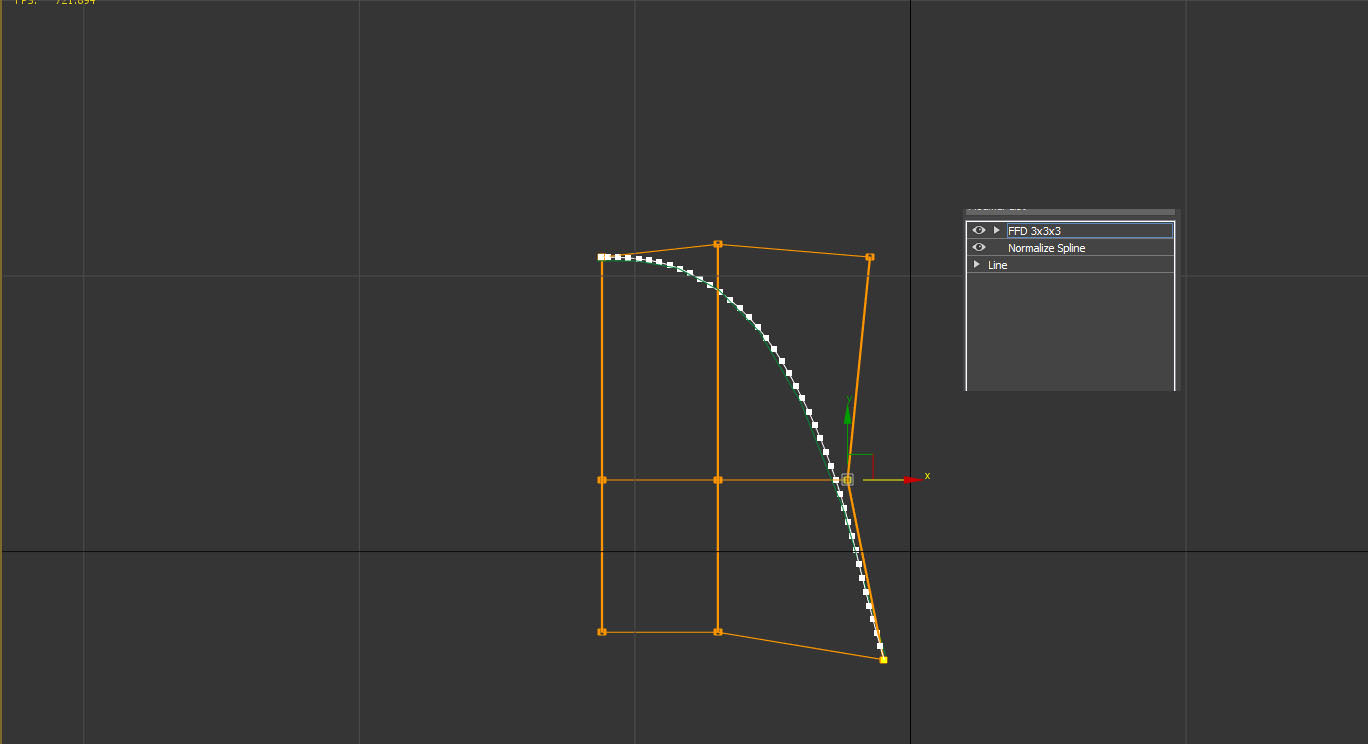Toggle the Normalize Spline modifier eye icon
The width and height of the screenshot is (1368, 744).
click(x=979, y=247)
